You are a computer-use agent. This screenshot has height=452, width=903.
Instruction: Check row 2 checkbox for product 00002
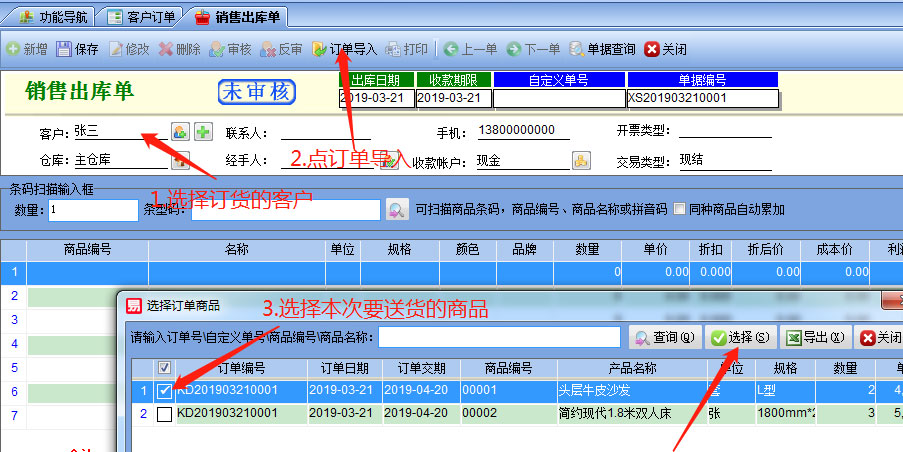164,413
